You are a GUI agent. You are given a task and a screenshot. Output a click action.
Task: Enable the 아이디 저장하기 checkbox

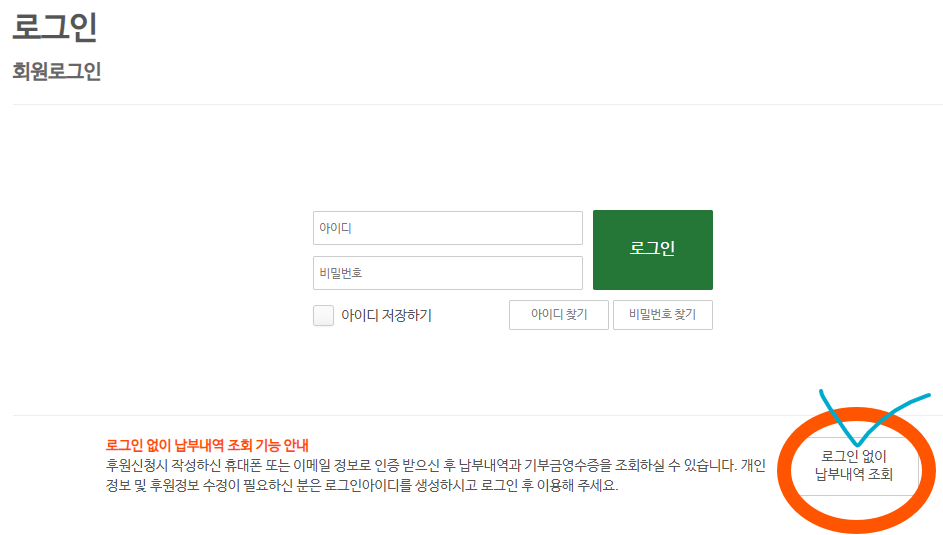(323, 316)
